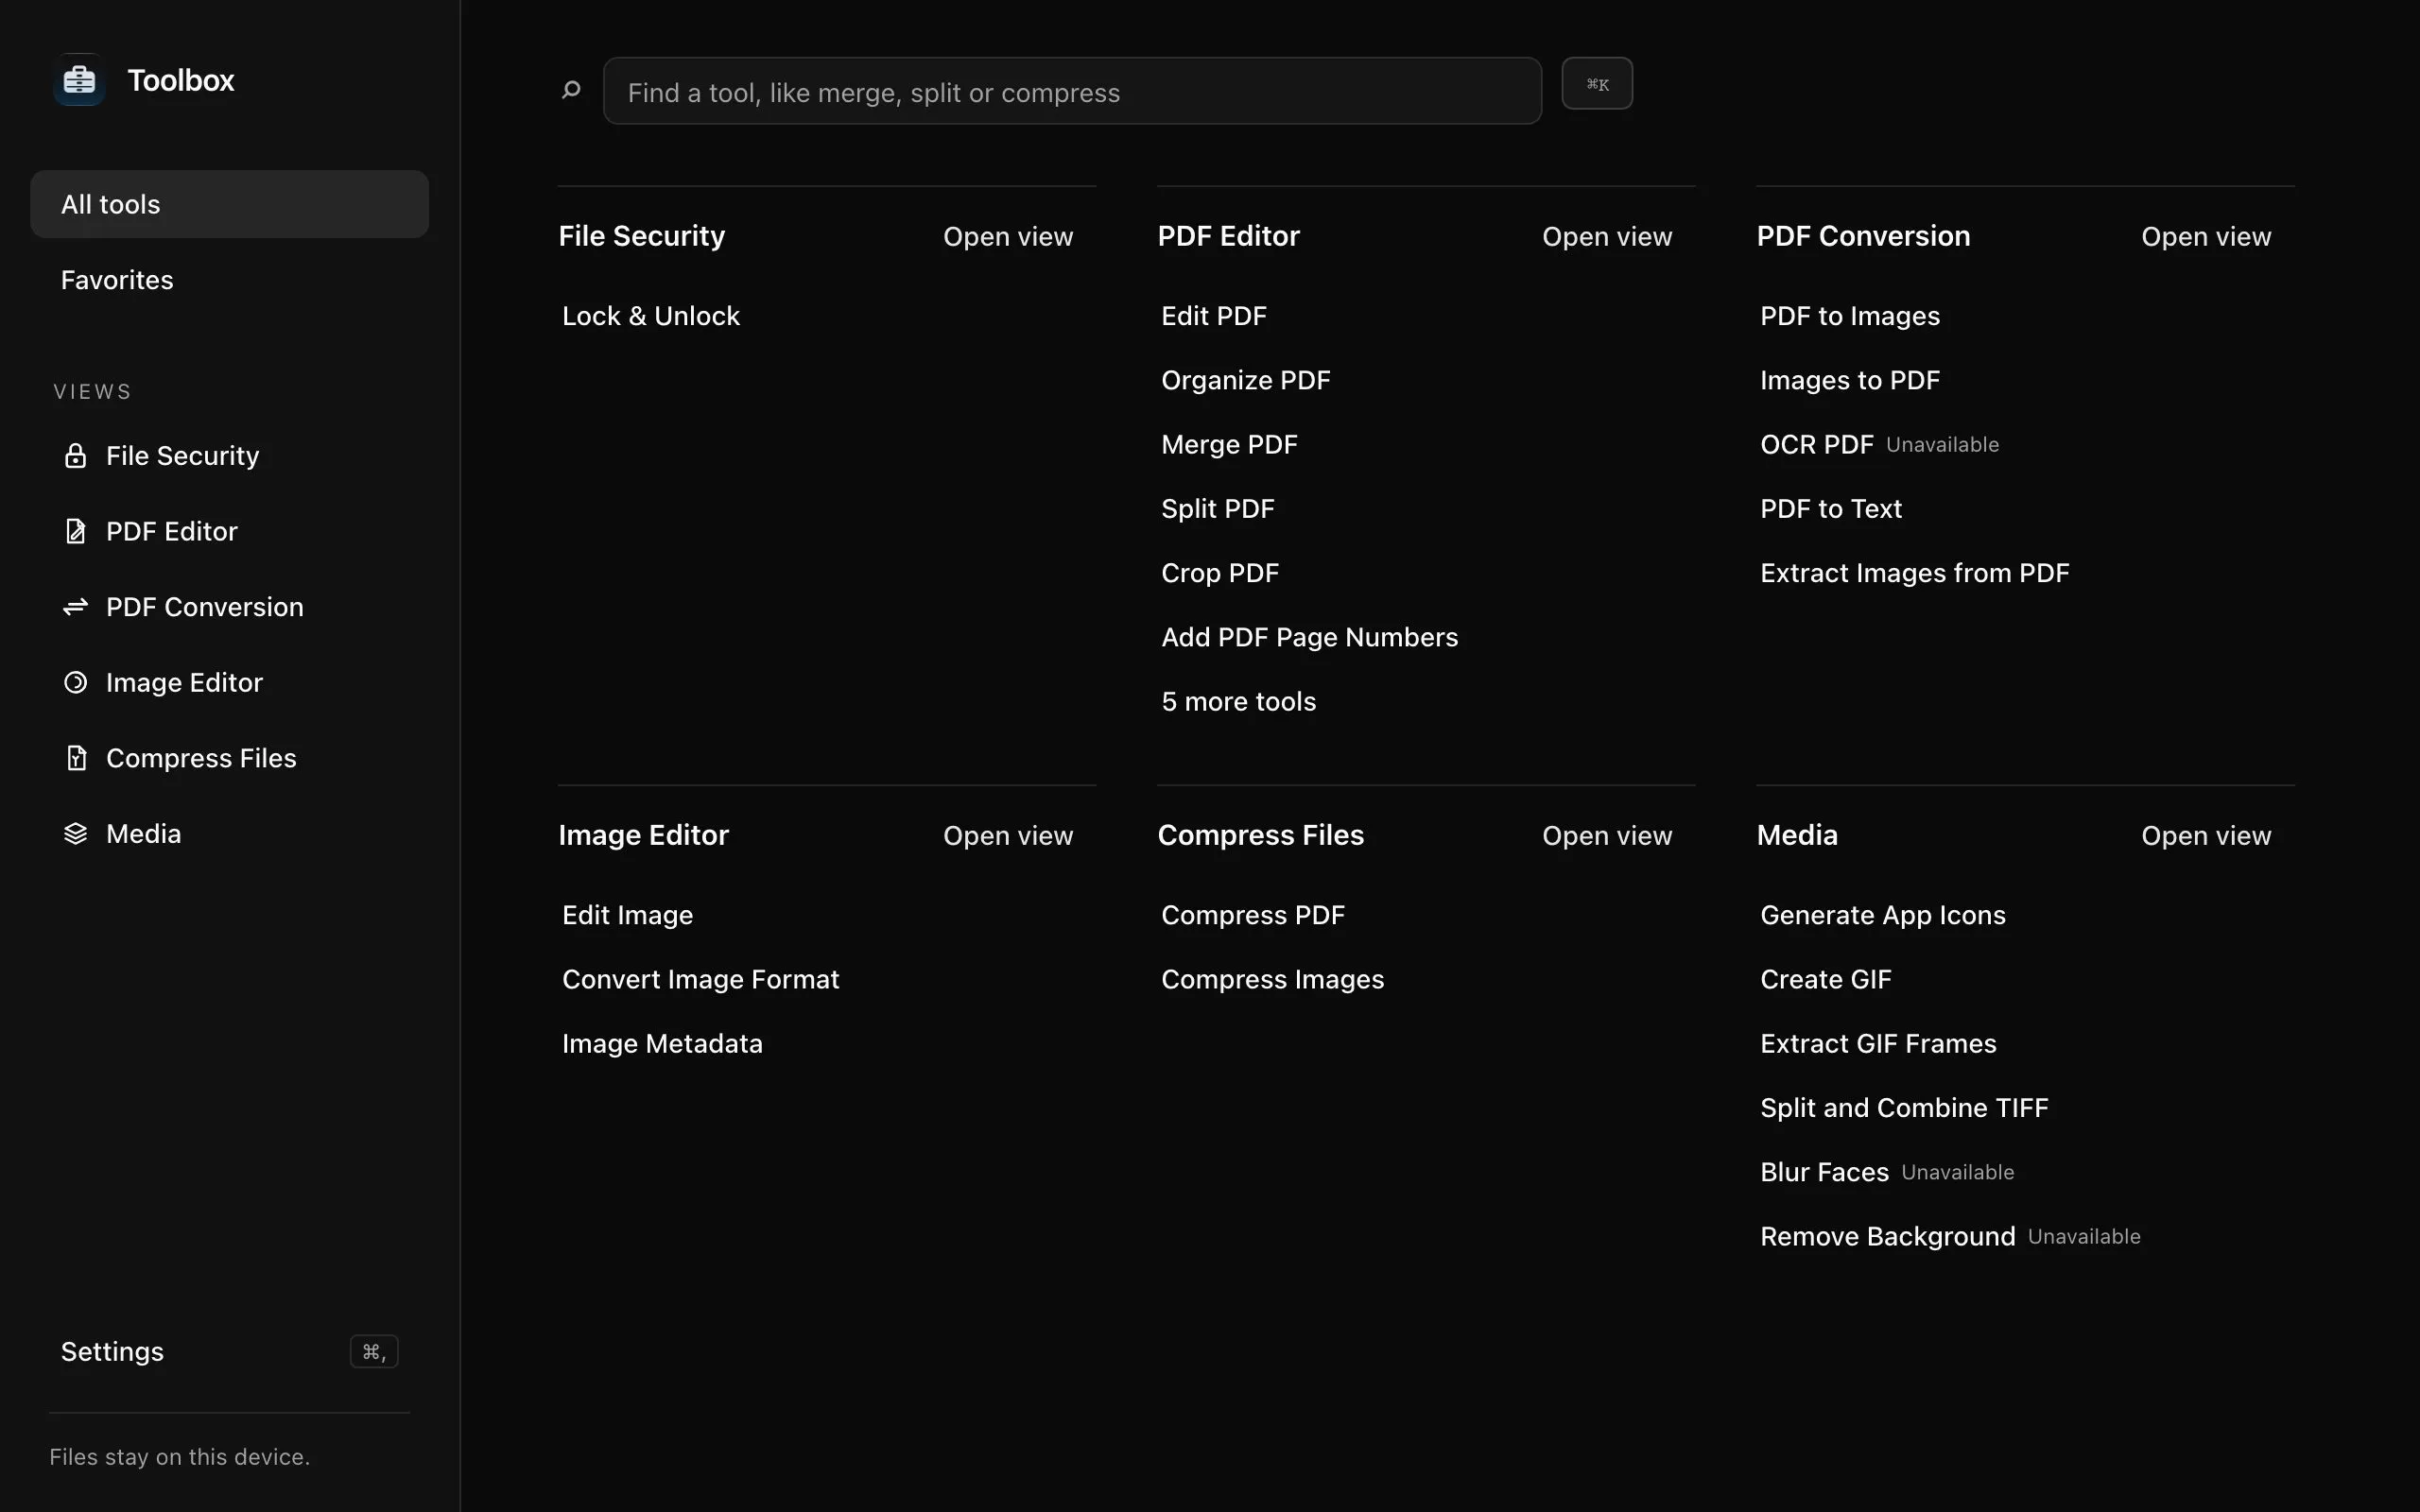Open the Create GIF tool

(1825, 979)
